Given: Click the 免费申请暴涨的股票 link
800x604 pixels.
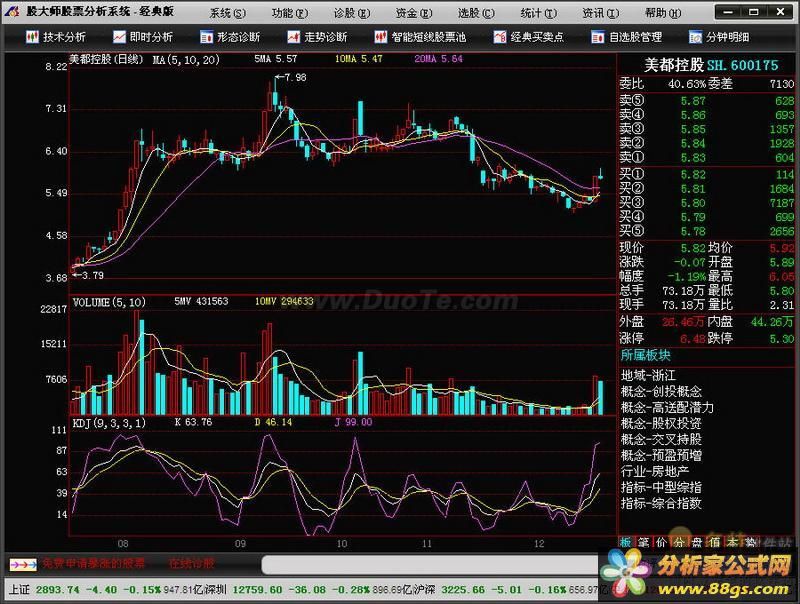Looking at the screenshot, I should [93, 564].
